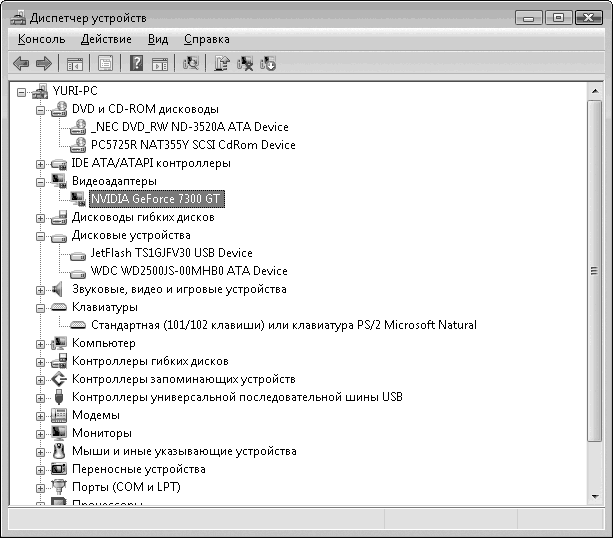Collapse the Клавиатуры category
Image resolution: width=613 pixels, height=538 pixels.
(40, 307)
